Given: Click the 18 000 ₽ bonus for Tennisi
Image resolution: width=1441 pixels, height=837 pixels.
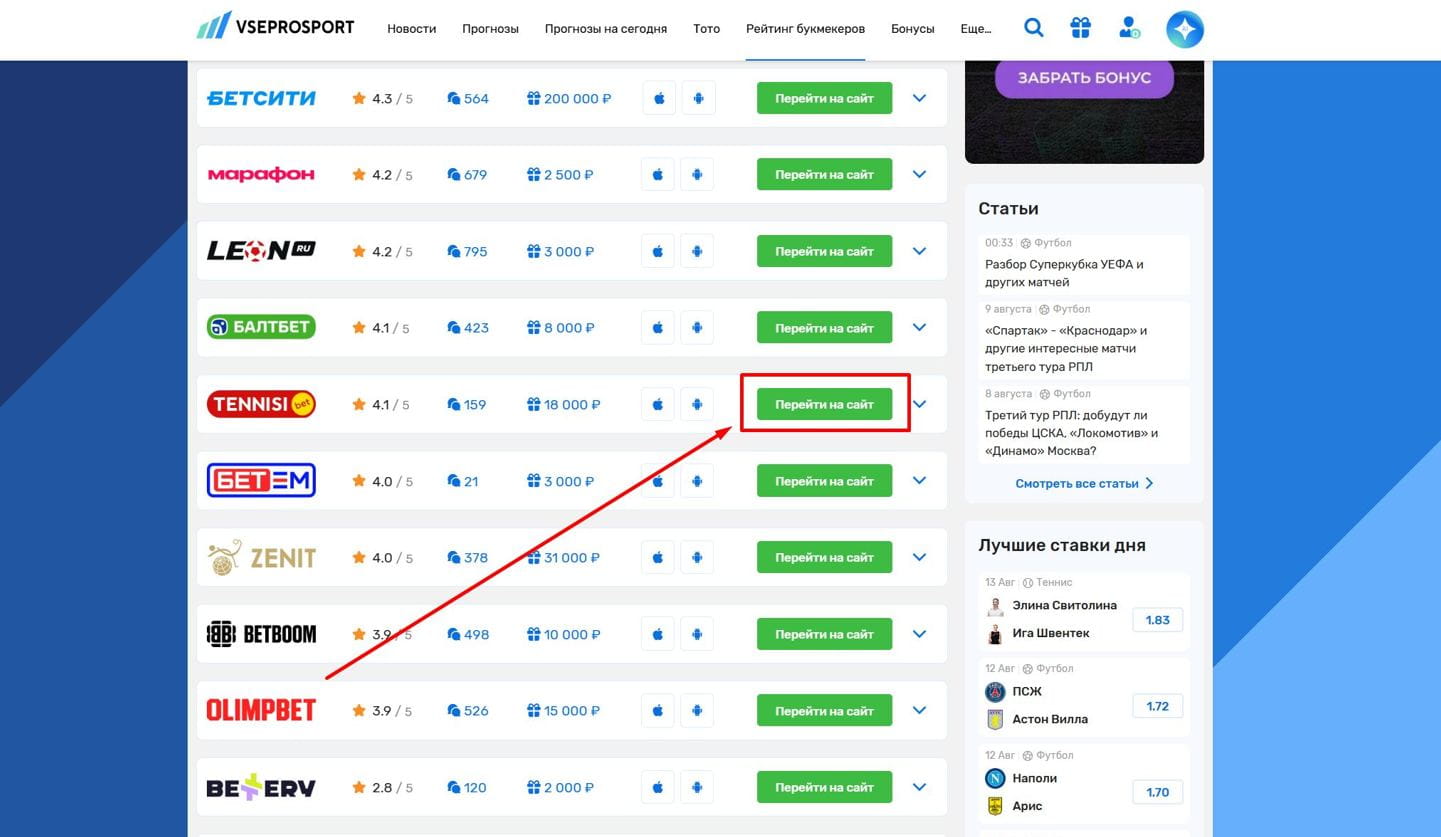Looking at the screenshot, I should click(564, 405).
